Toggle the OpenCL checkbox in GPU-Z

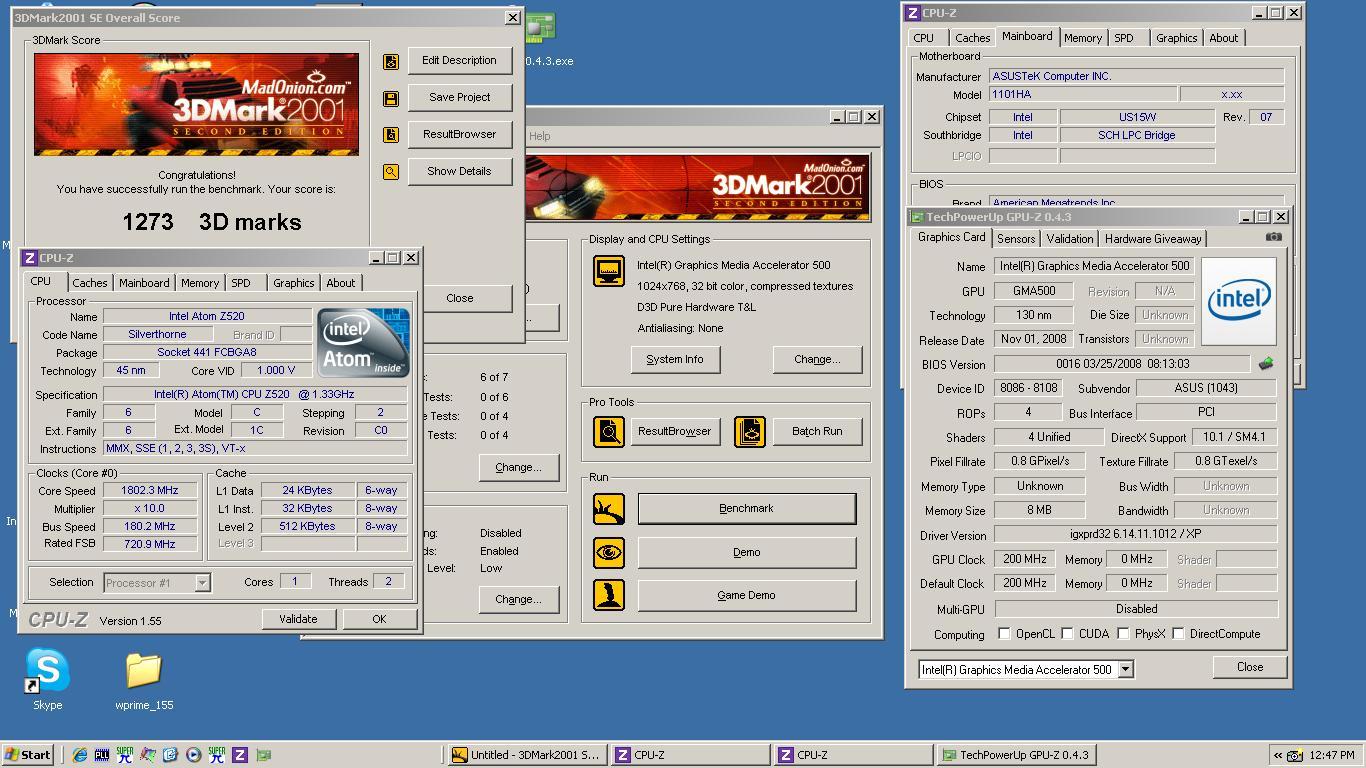click(1004, 634)
